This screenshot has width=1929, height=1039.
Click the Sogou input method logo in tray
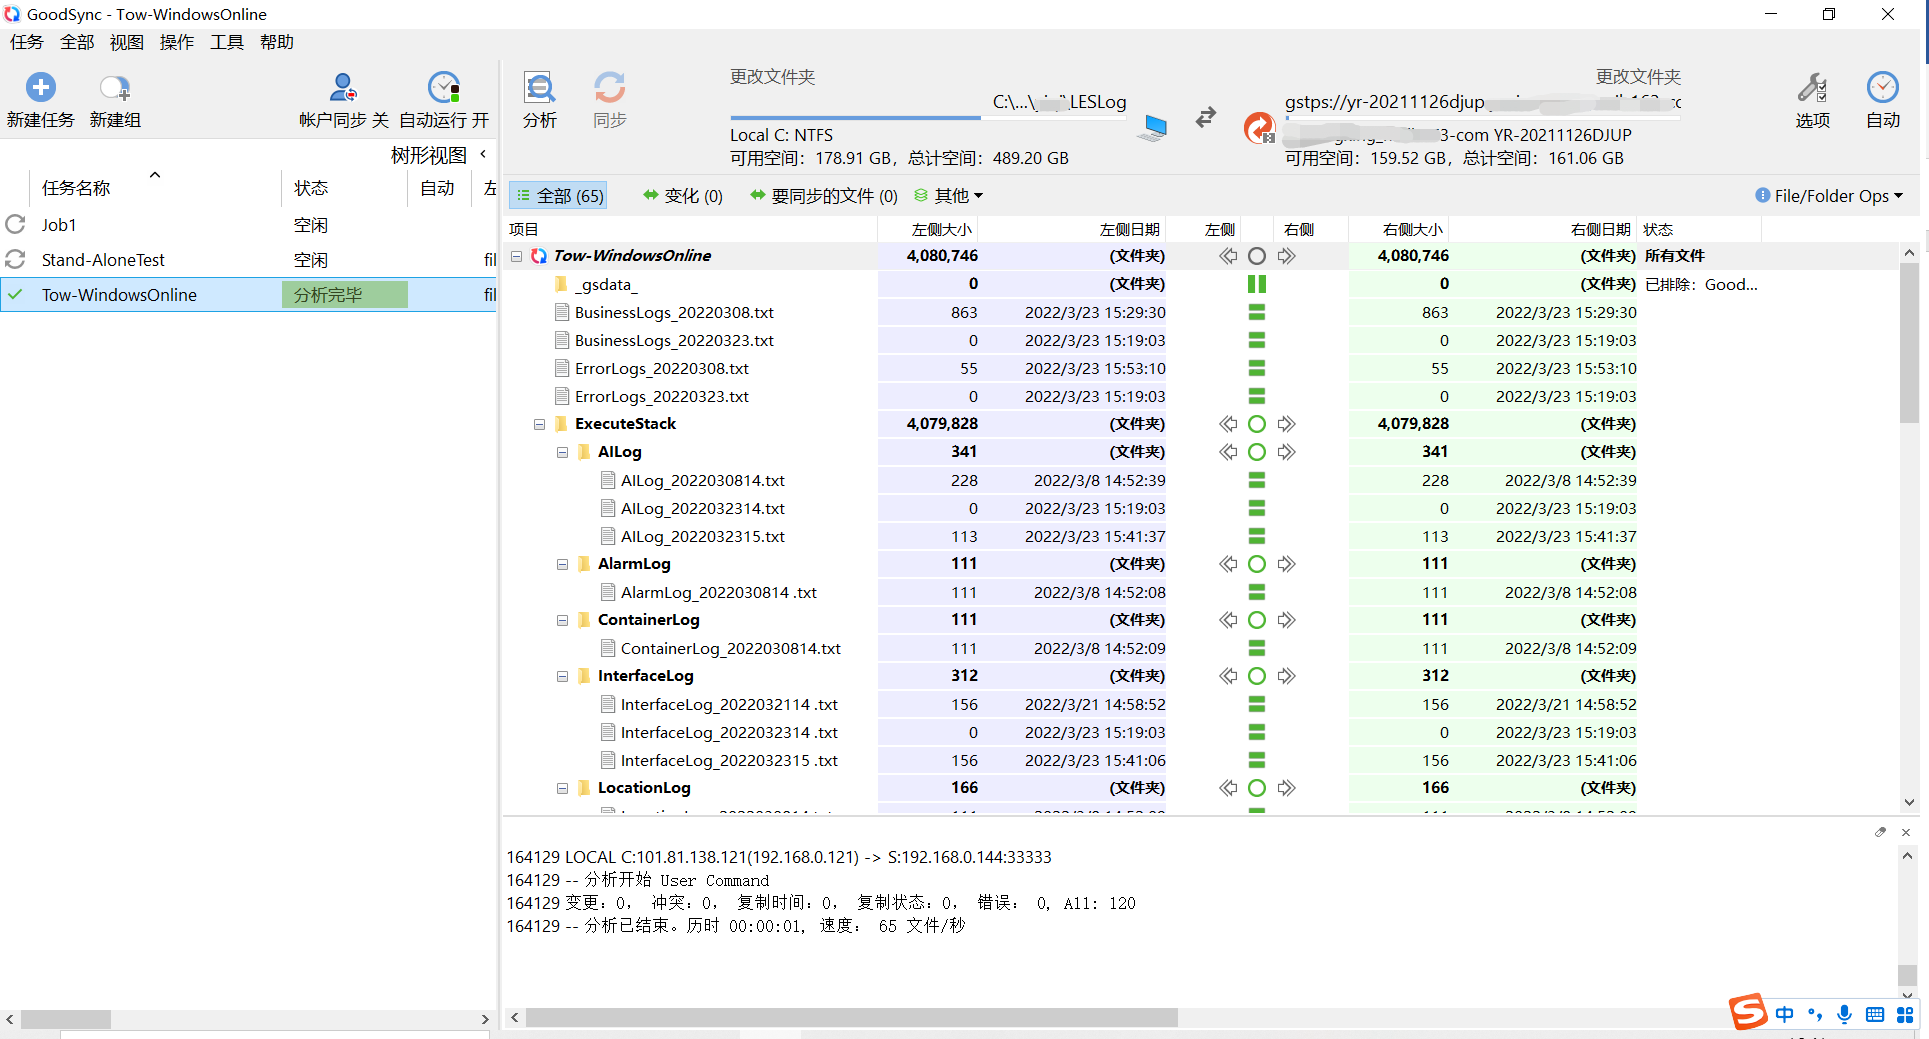(1748, 1012)
